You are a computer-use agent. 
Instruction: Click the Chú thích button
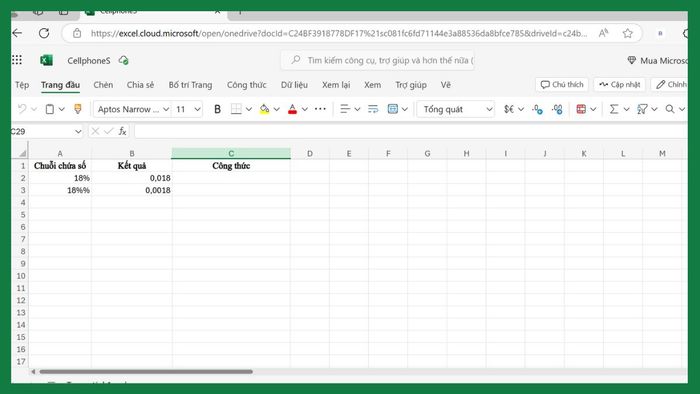562,84
